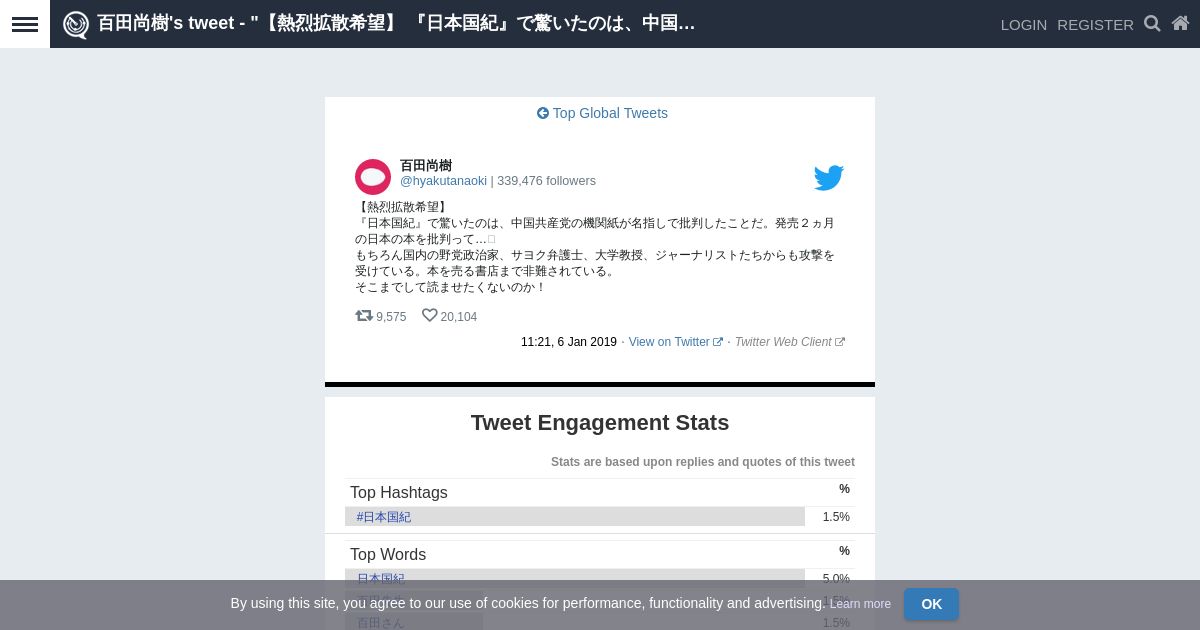
Task: Open the LOGIN link
Action: [x=1024, y=24]
